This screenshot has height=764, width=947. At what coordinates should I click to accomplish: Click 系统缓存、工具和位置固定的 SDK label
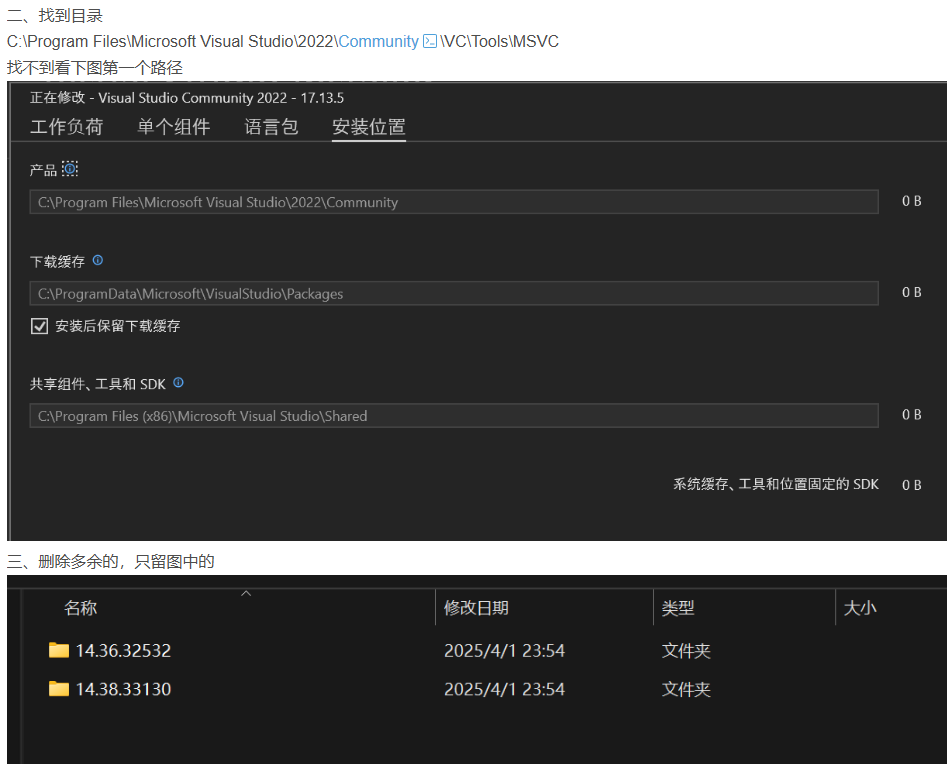(776, 484)
